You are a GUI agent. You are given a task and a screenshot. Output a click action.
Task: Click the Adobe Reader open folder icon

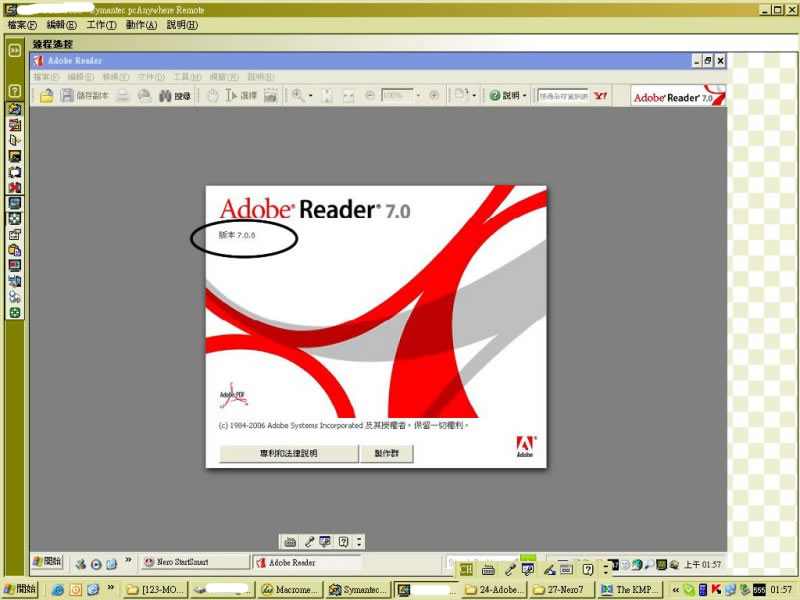tap(46, 95)
